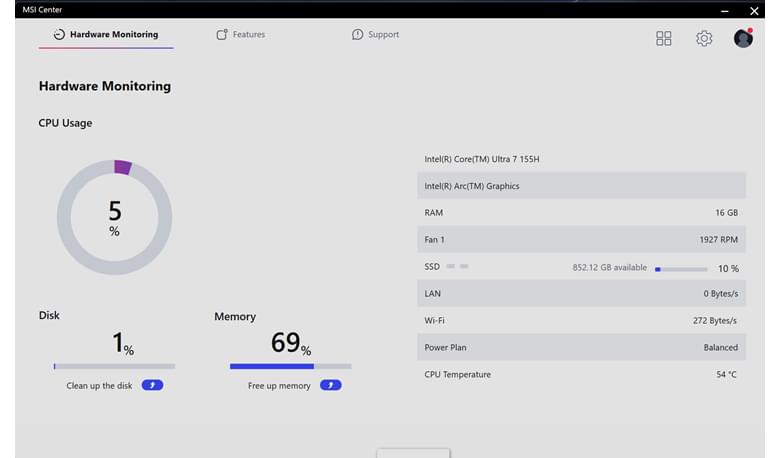The height and width of the screenshot is (458, 780).
Task: Click the Hardware Monitoring page heading
Action: point(105,86)
